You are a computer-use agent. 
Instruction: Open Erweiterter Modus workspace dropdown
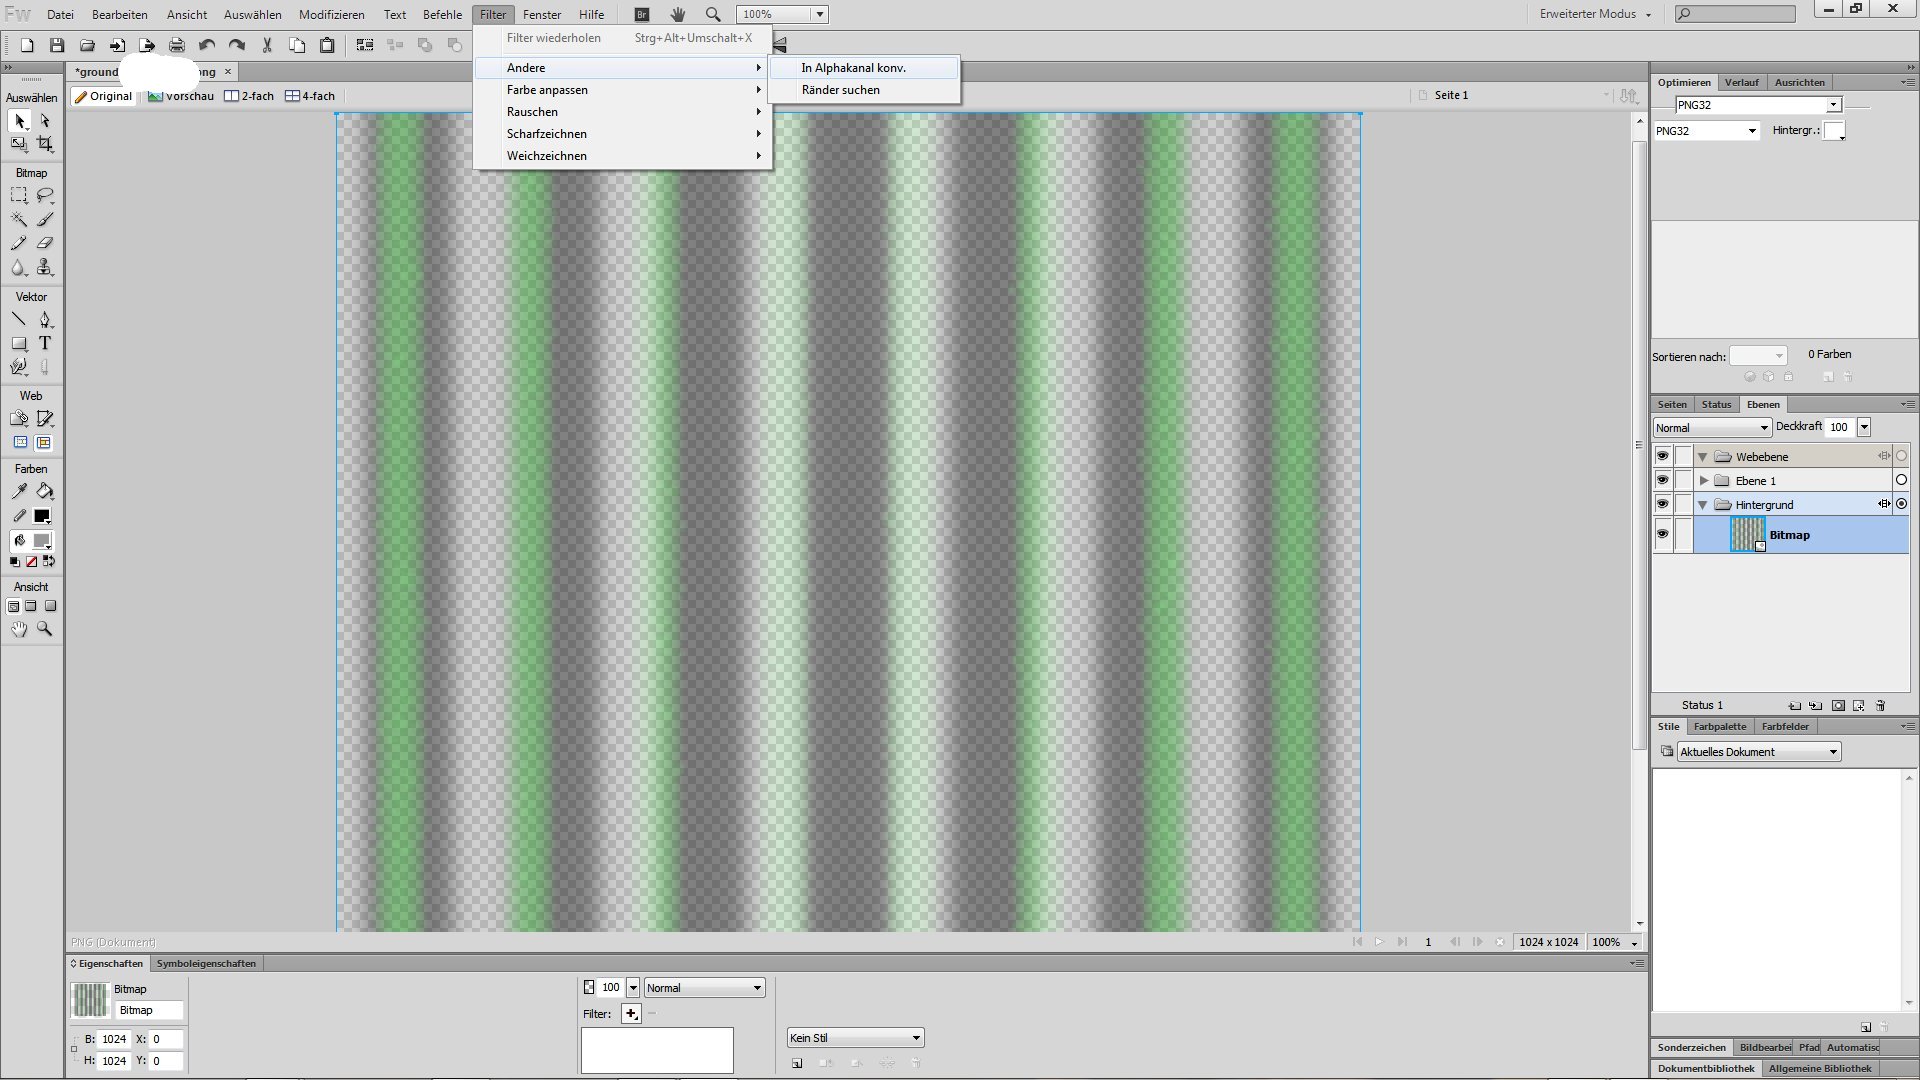click(x=1596, y=14)
